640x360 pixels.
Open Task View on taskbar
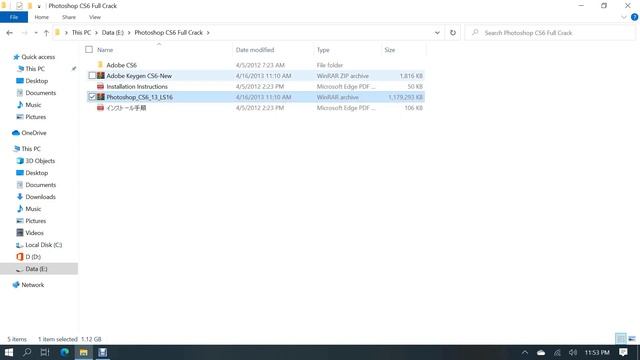(x=45, y=352)
